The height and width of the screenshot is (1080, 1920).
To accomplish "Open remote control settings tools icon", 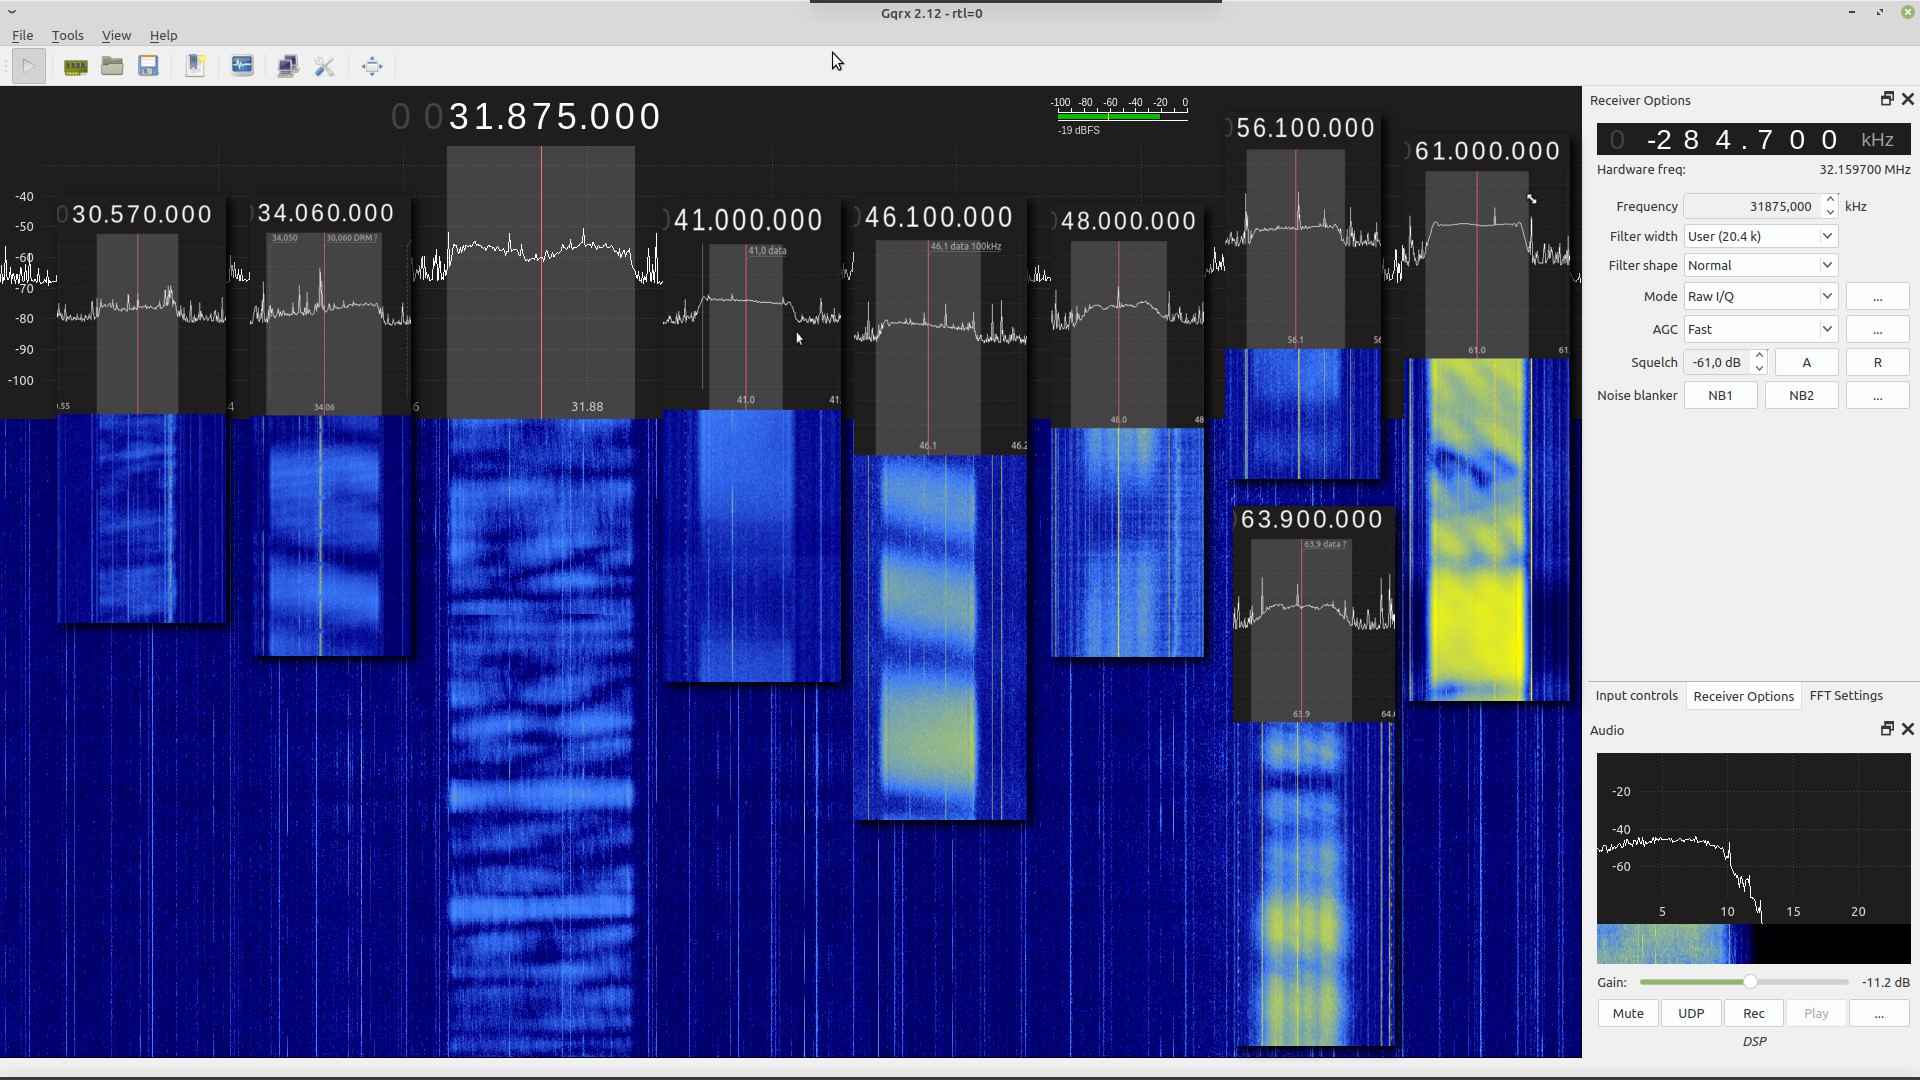I will (x=324, y=67).
